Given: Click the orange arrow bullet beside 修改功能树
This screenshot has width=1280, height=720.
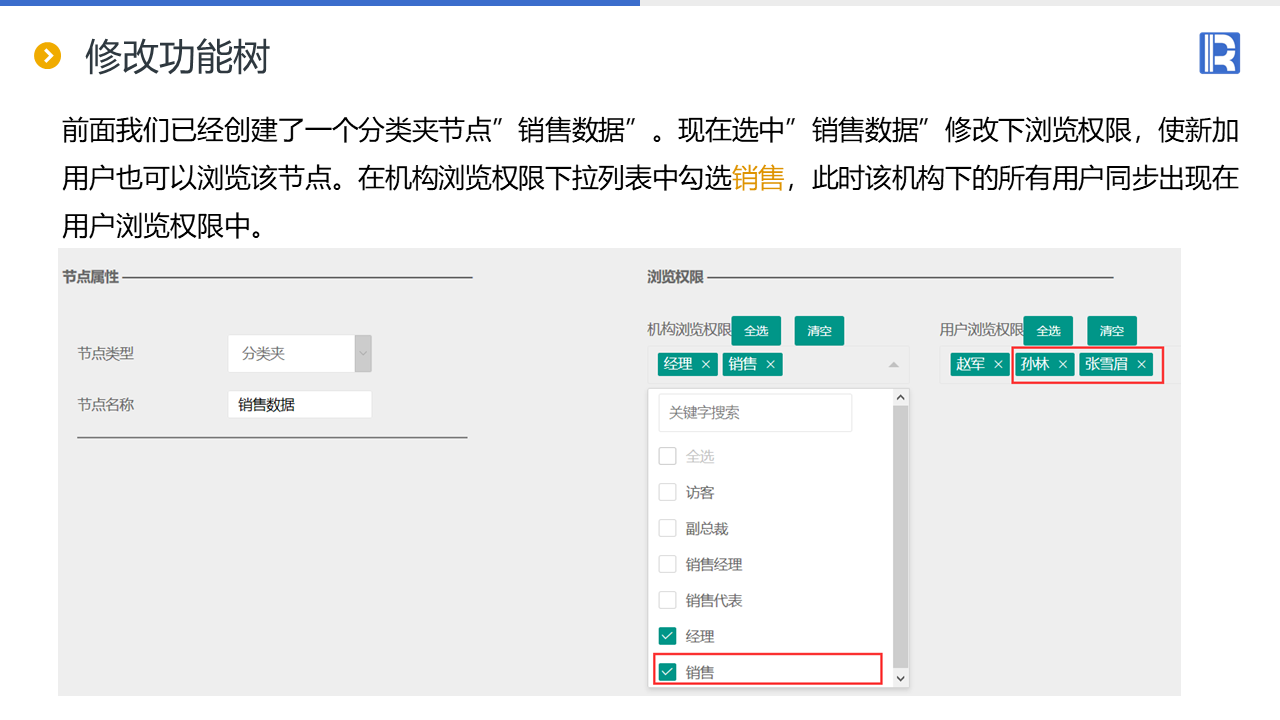Looking at the screenshot, I should tap(48, 56).
